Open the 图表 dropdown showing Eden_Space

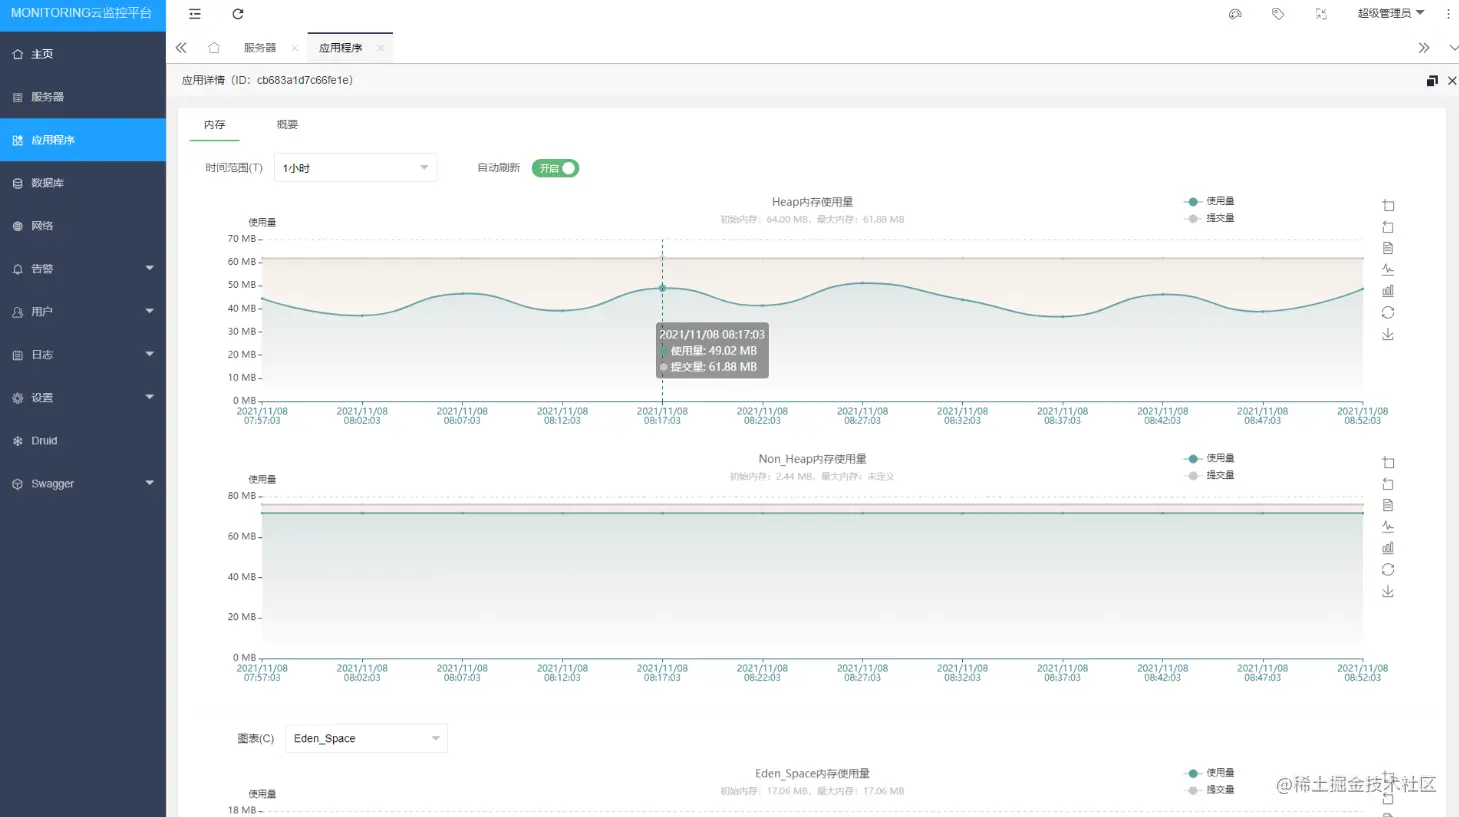click(366, 738)
